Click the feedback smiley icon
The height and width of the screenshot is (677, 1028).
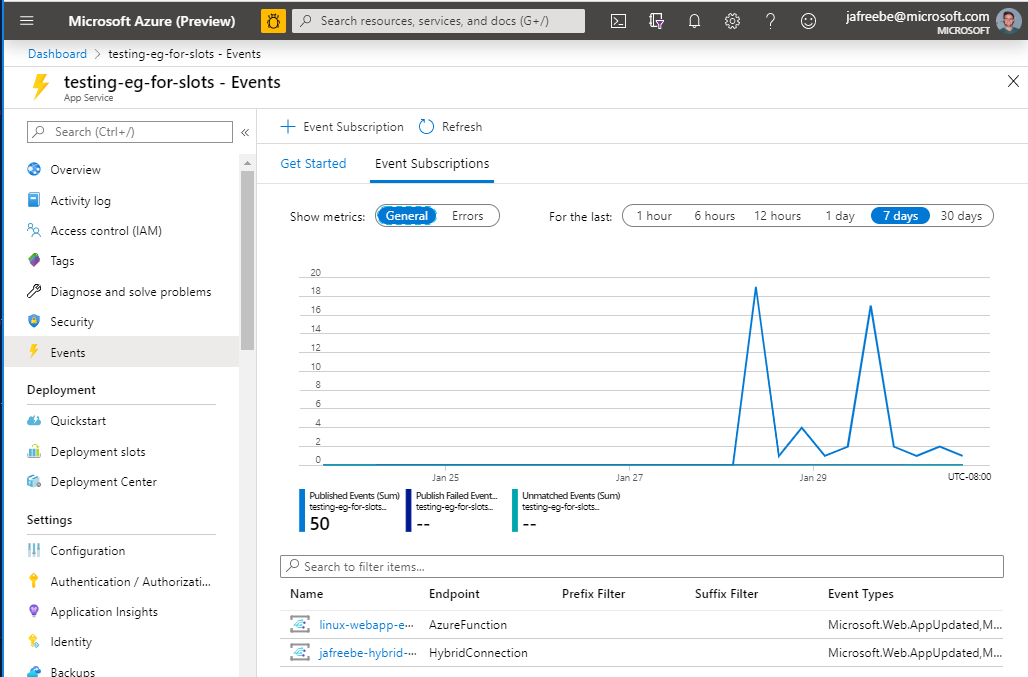coord(808,21)
